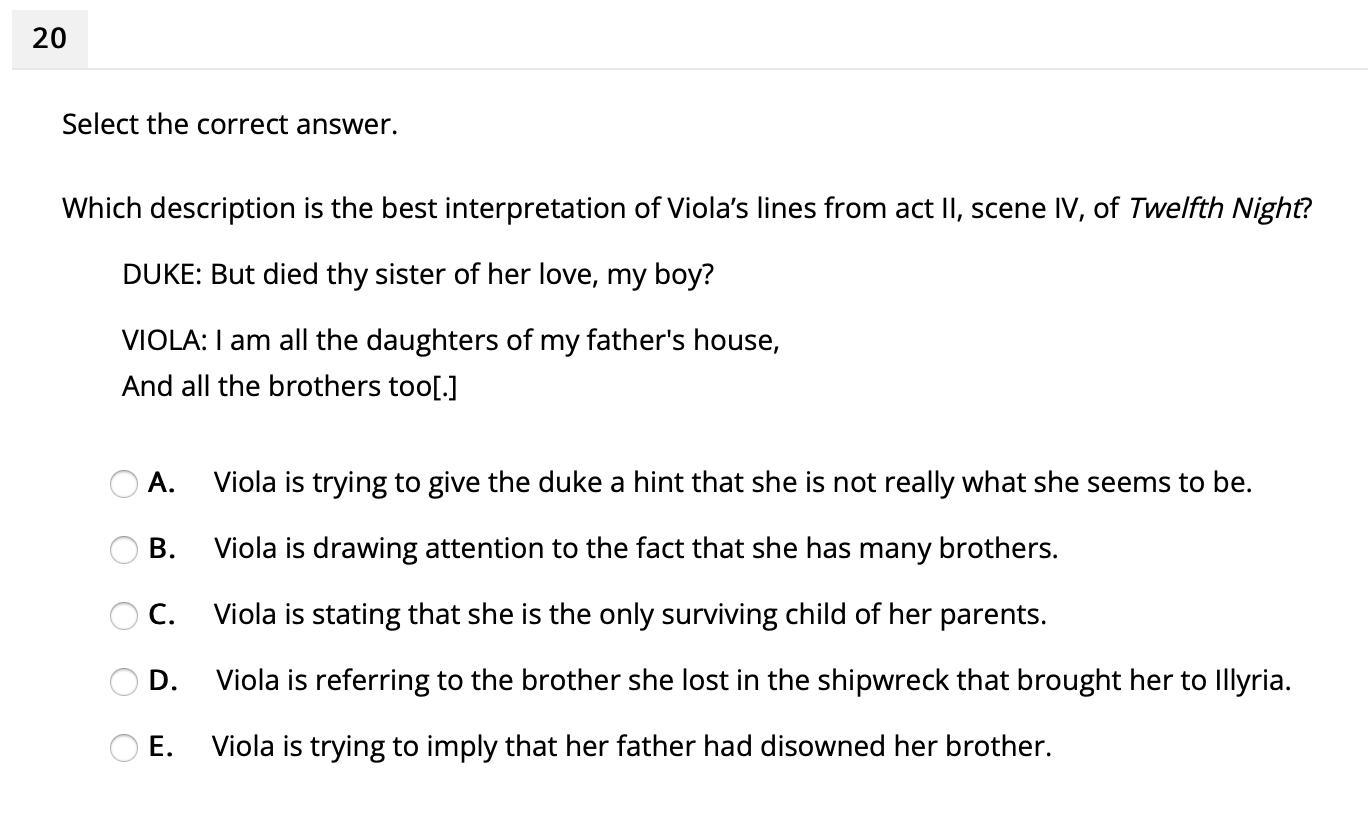The width and height of the screenshot is (1368, 816).
Task: Pick the radio button for option E
Action: (x=124, y=748)
